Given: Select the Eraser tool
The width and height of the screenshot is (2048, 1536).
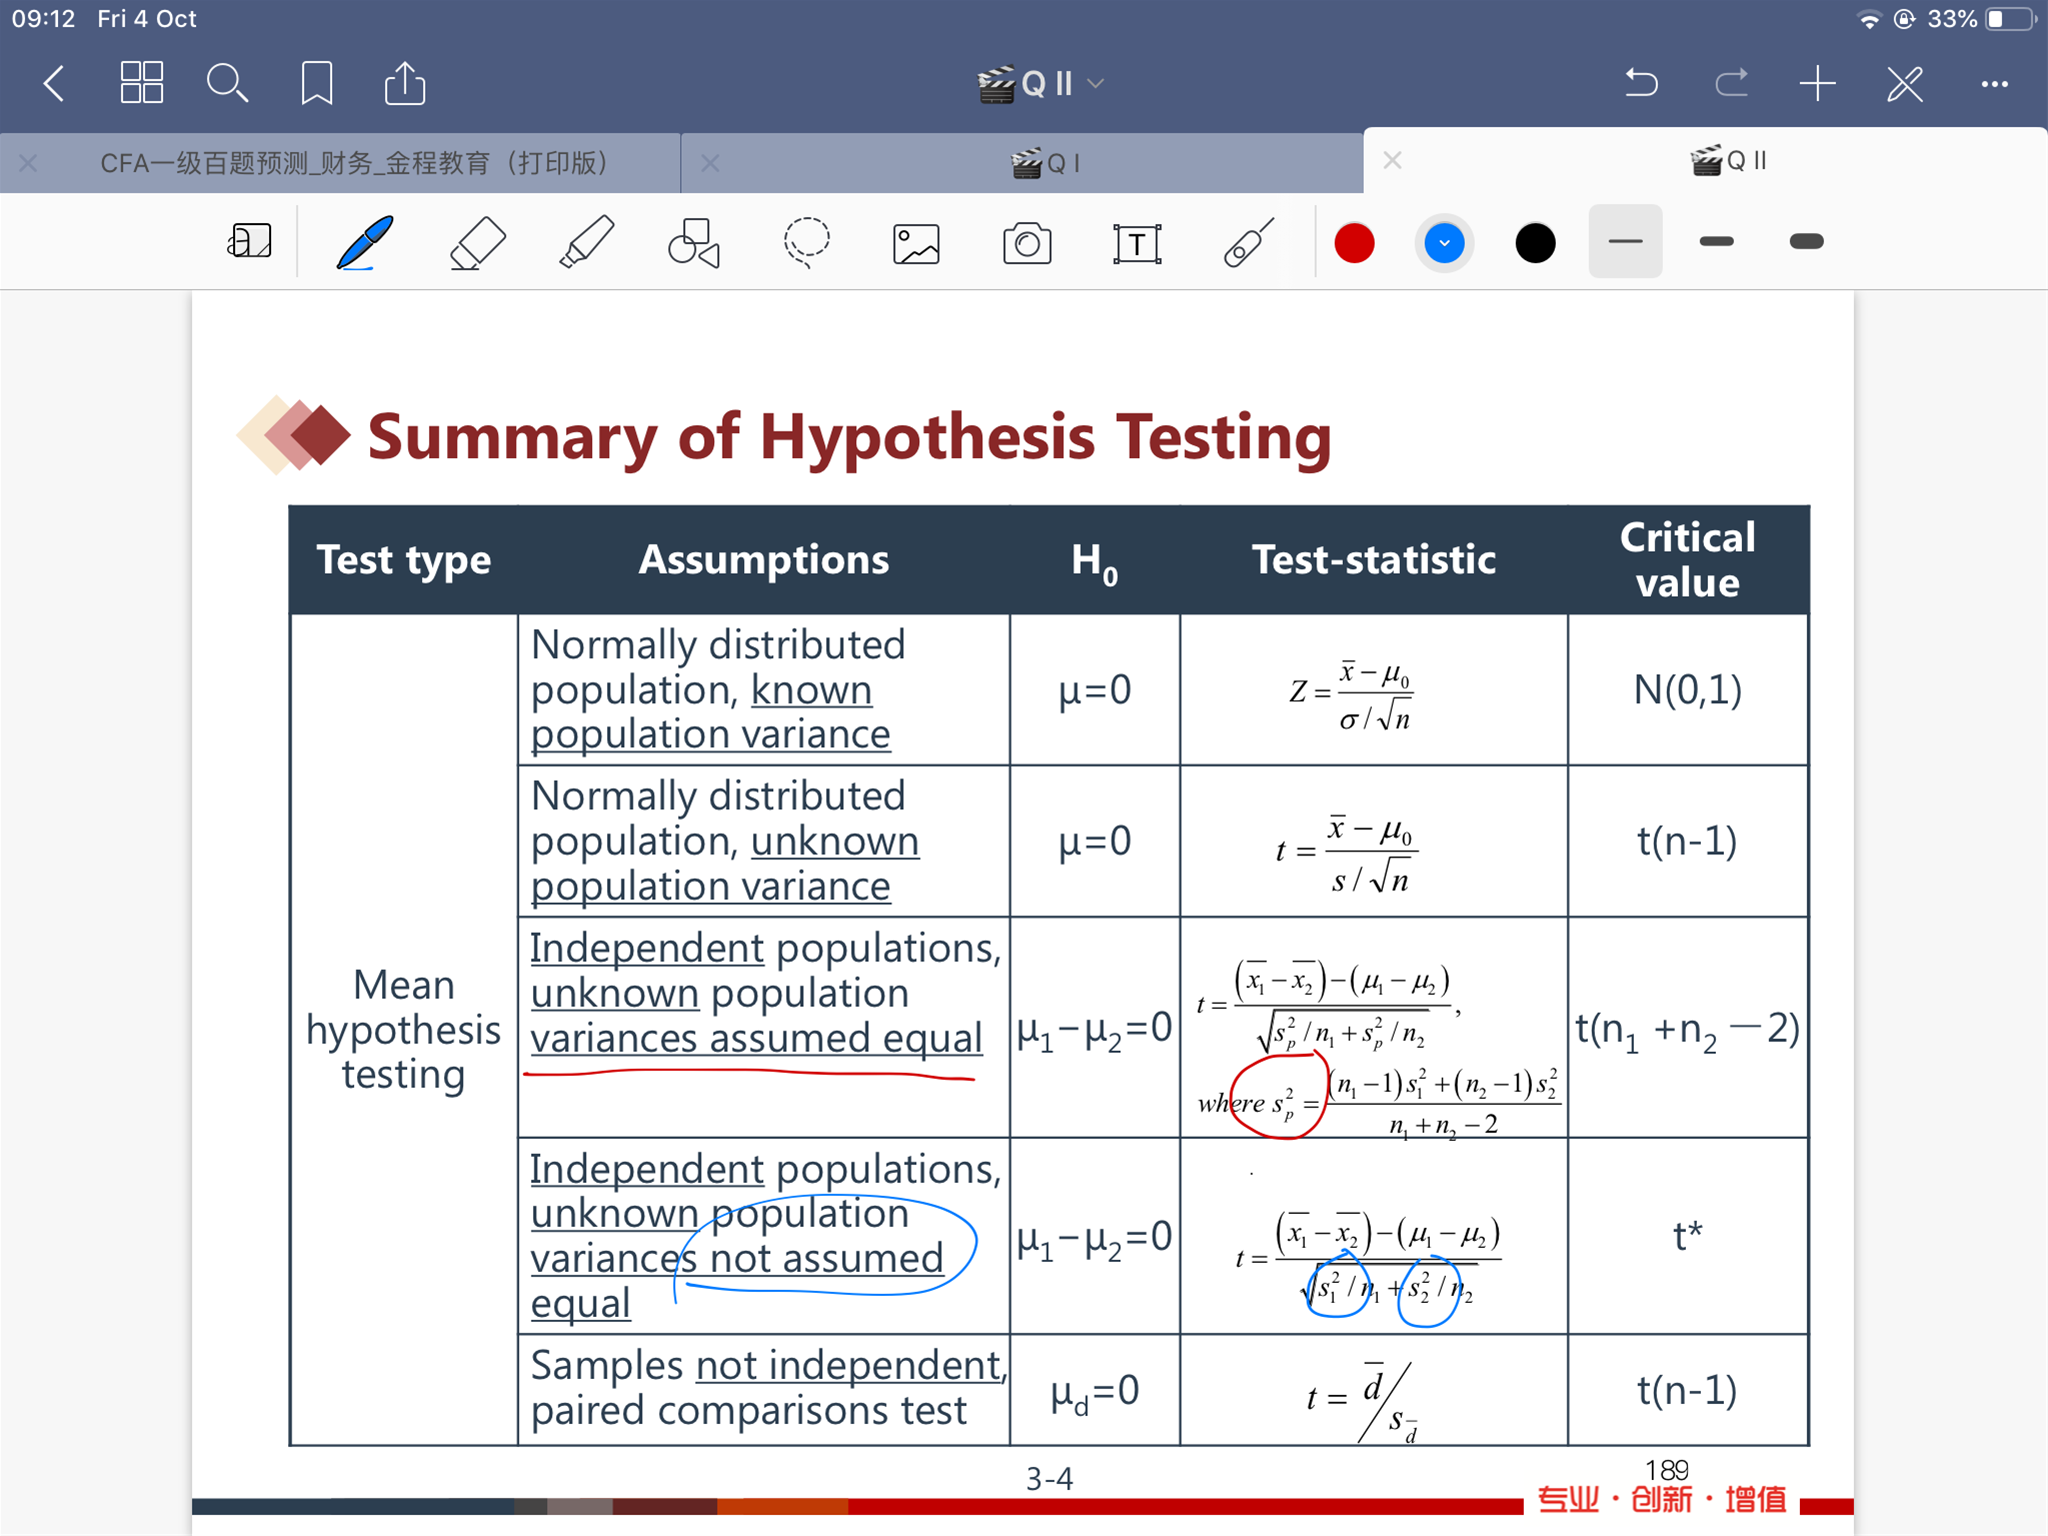Looking at the screenshot, I should pos(477,243).
